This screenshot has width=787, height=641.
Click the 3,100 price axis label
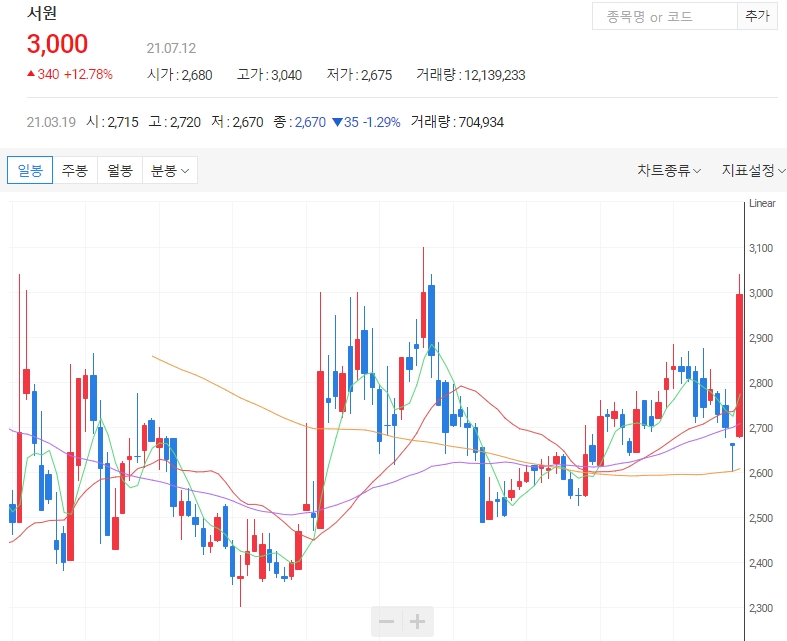(761, 248)
